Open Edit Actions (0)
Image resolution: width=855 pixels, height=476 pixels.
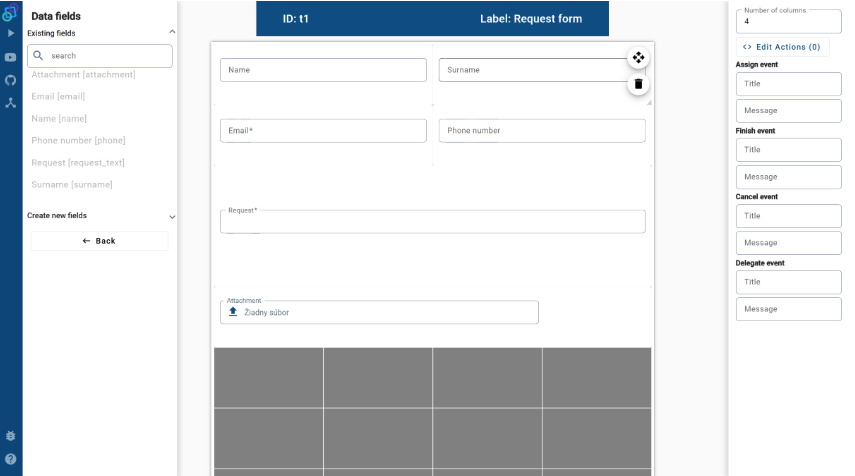pyautogui.click(x=782, y=47)
